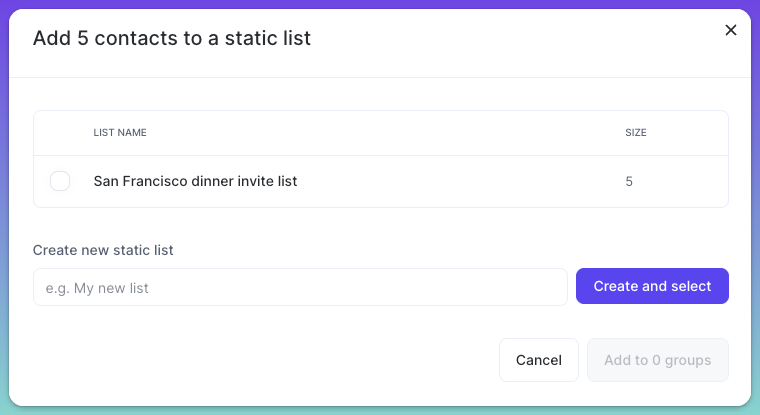Click empty header space between LIST NAME and SIZE
Screen dimensions: 760x415
(x=385, y=132)
